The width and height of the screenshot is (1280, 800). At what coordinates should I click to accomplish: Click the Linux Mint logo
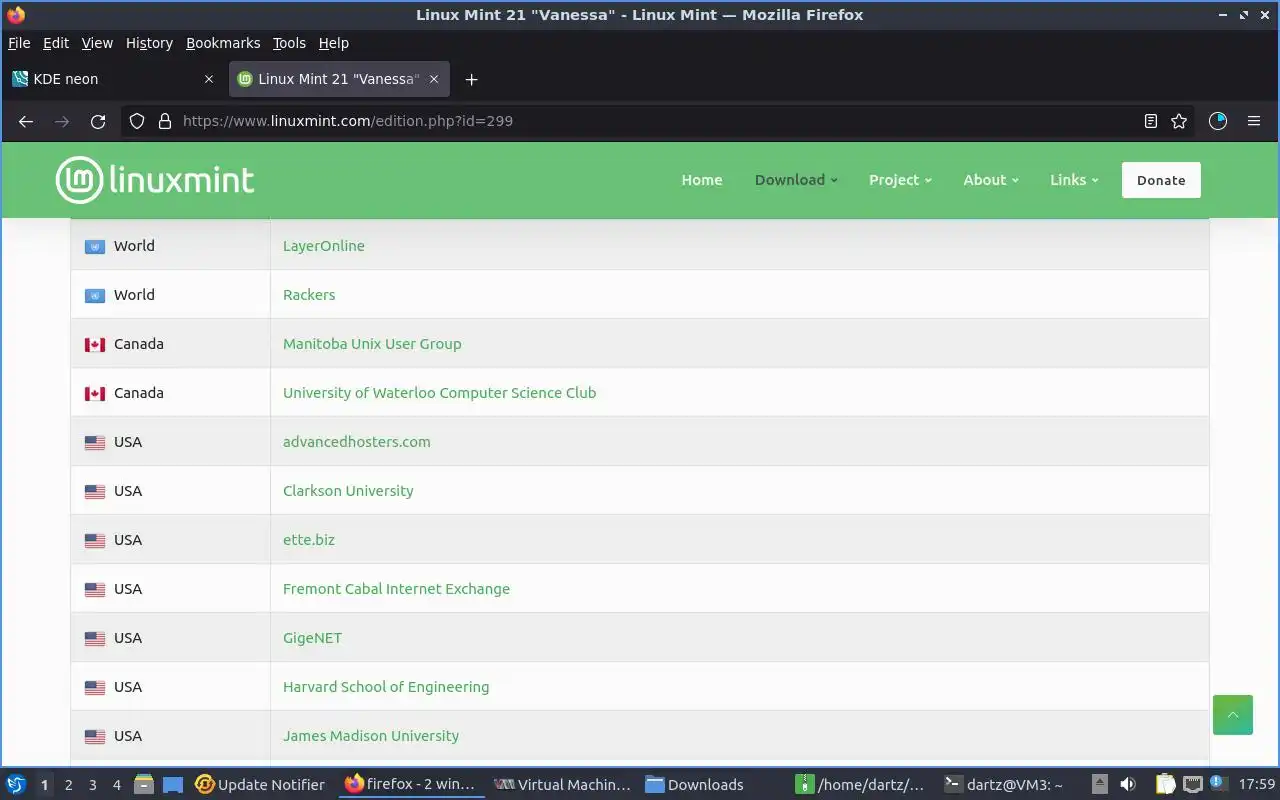pos(155,180)
